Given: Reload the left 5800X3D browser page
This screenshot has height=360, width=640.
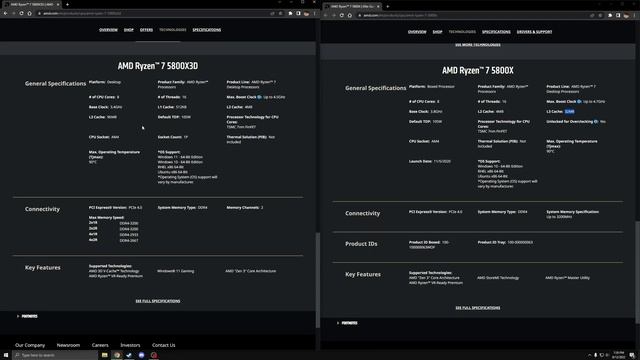Looking at the screenshot, I should coord(21,13).
